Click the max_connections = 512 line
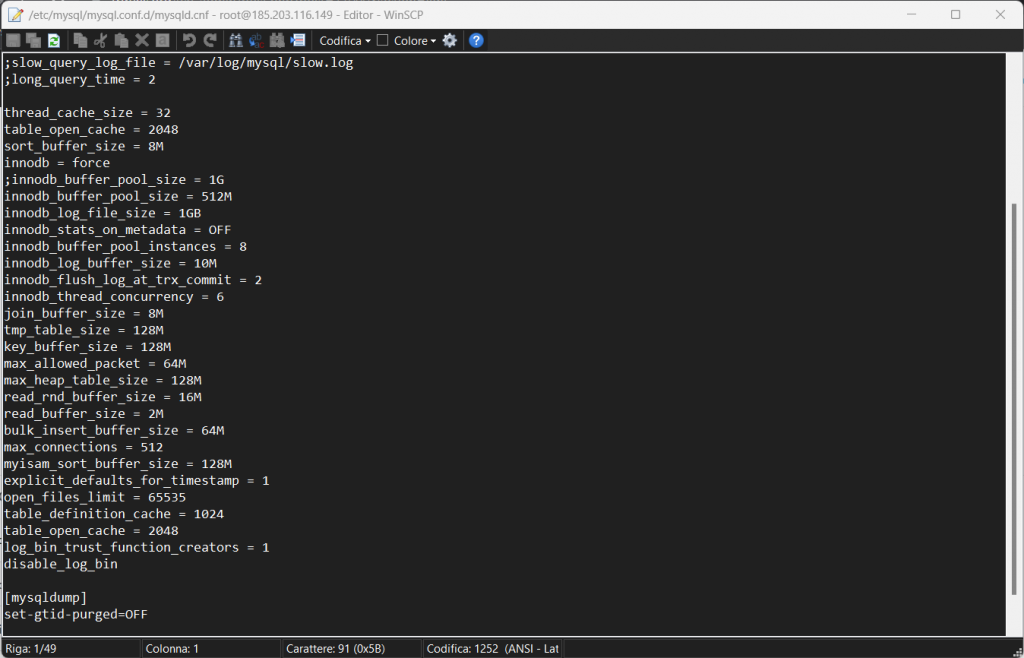The height and width of the screenshot is (658, 1024). tap(75, 447)
